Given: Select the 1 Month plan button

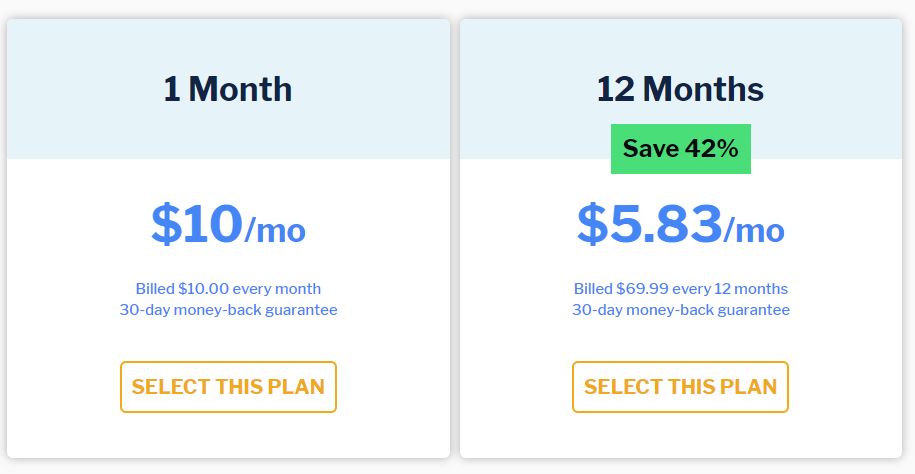Looking at the screenshot, I should point(228,387).
